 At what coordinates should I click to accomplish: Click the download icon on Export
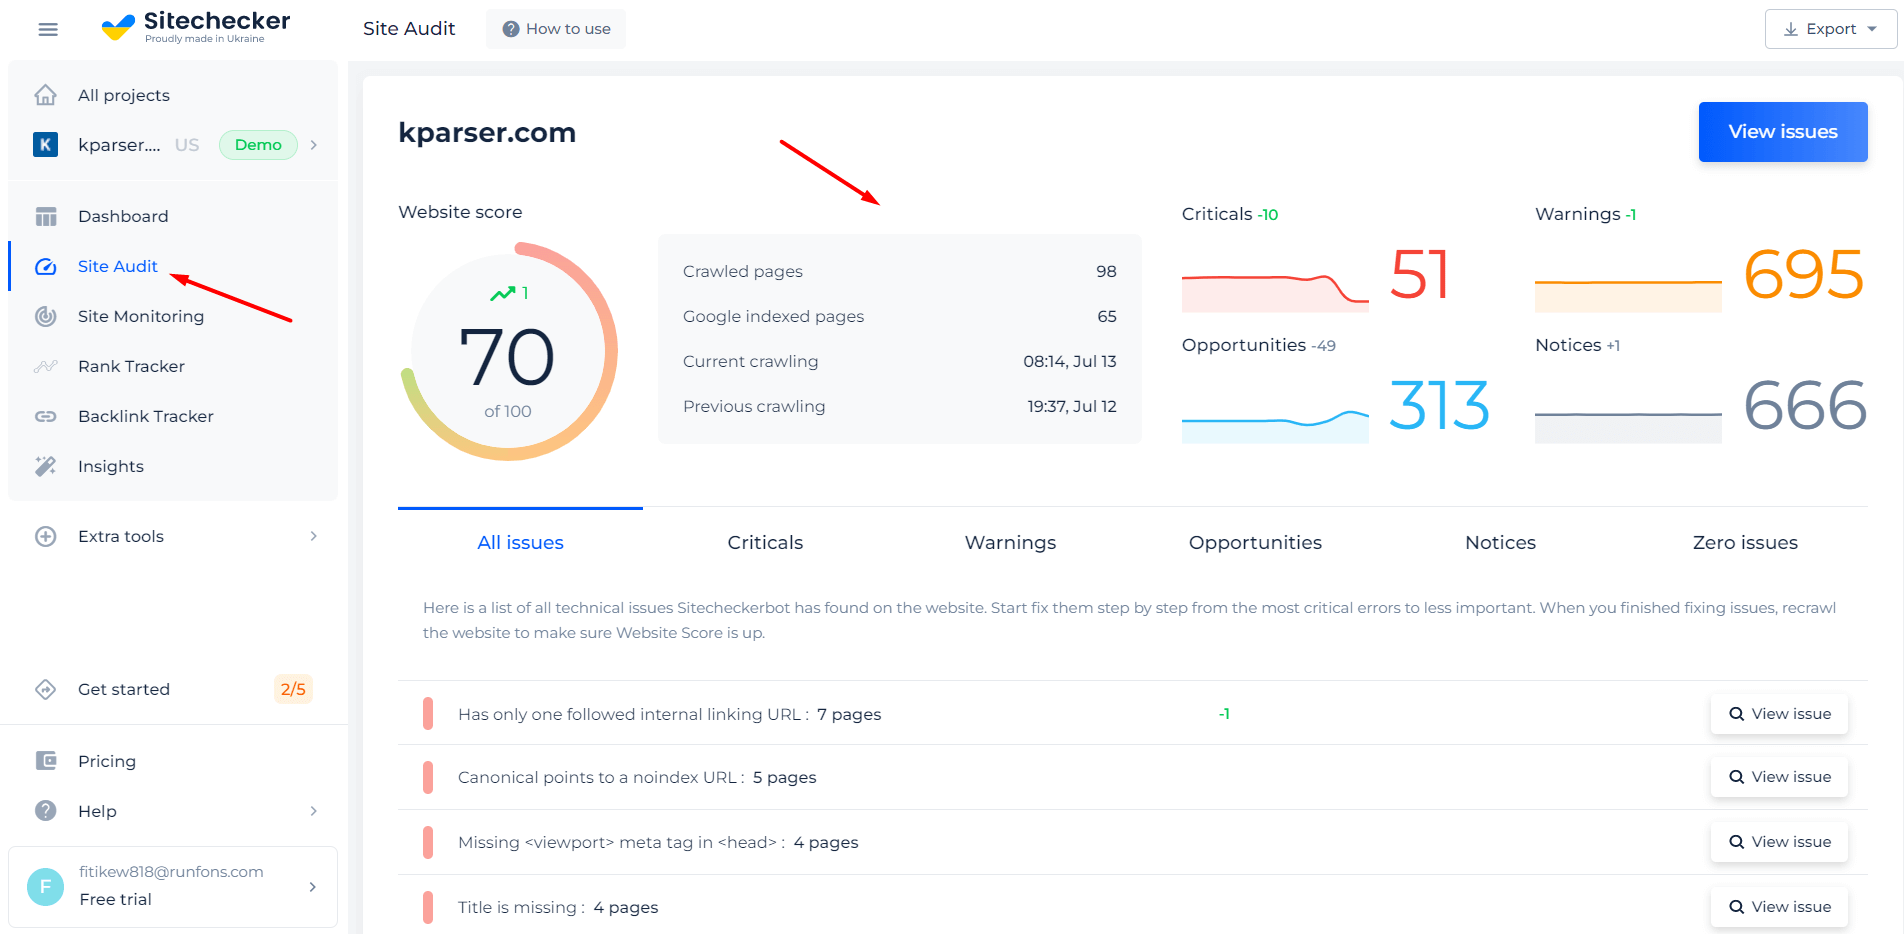tap(1791, 29)
